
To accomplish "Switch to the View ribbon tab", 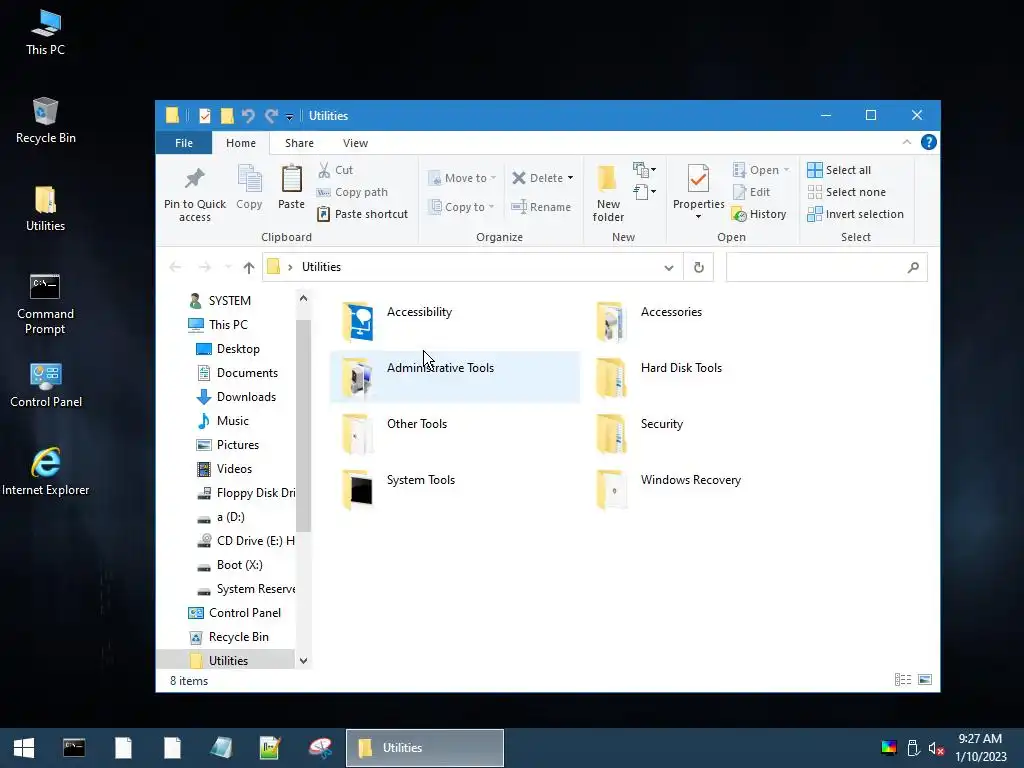I will pyautogui.click(x=355, y=143).
